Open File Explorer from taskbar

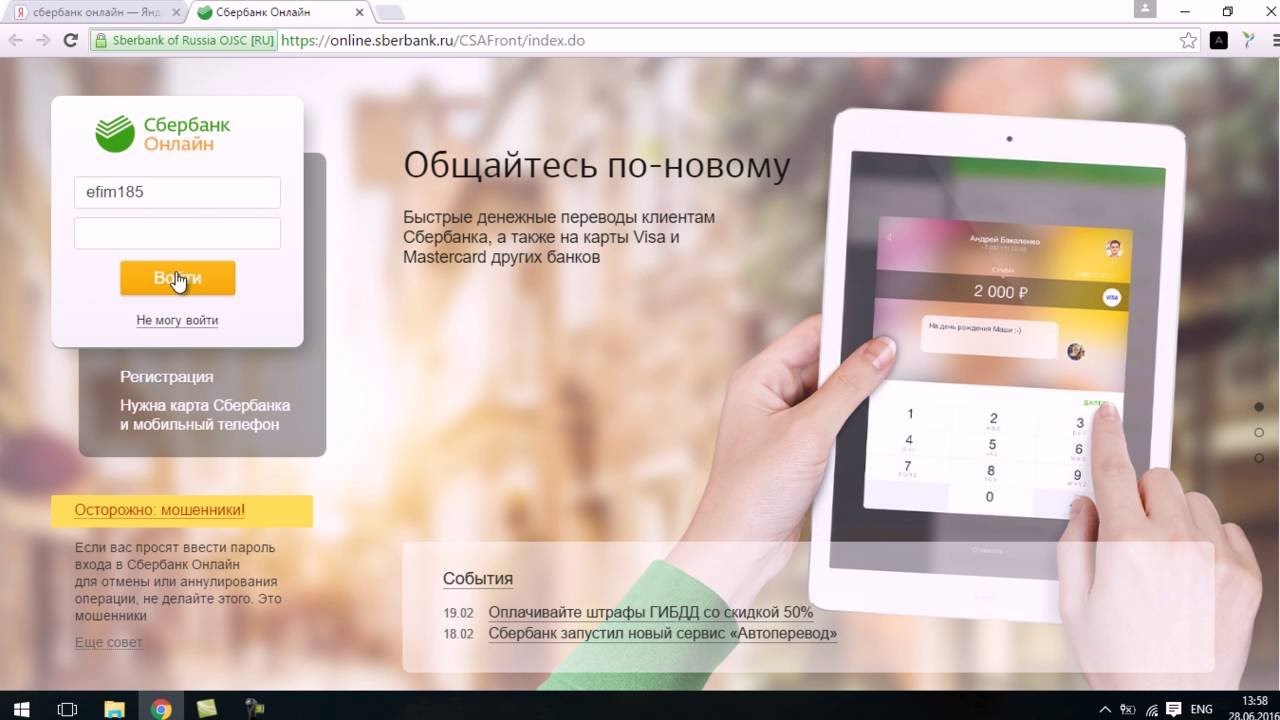point(113,709)
